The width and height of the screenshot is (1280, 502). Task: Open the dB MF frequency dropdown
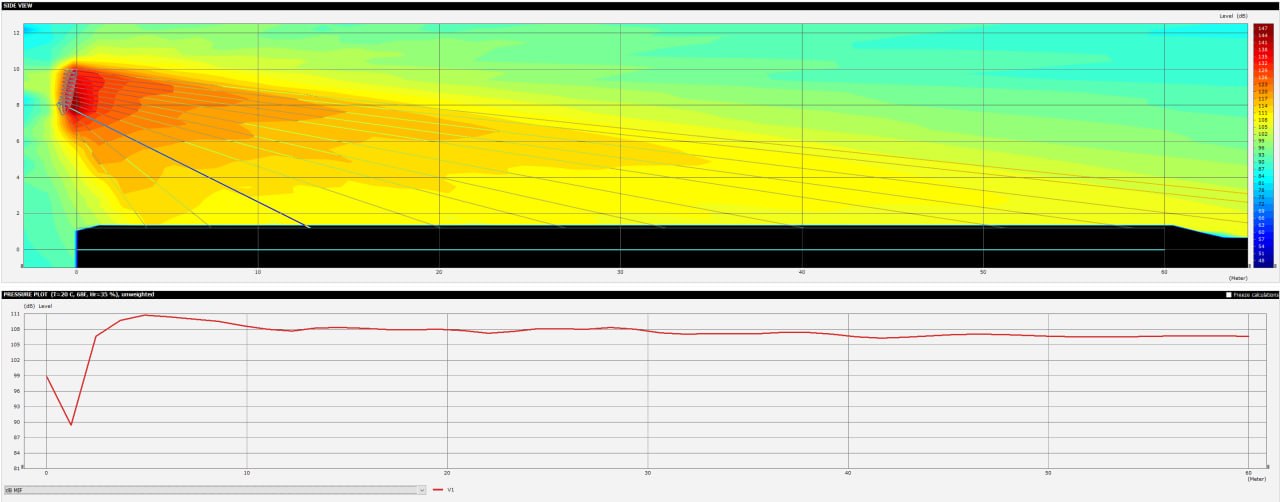point(215,490)
